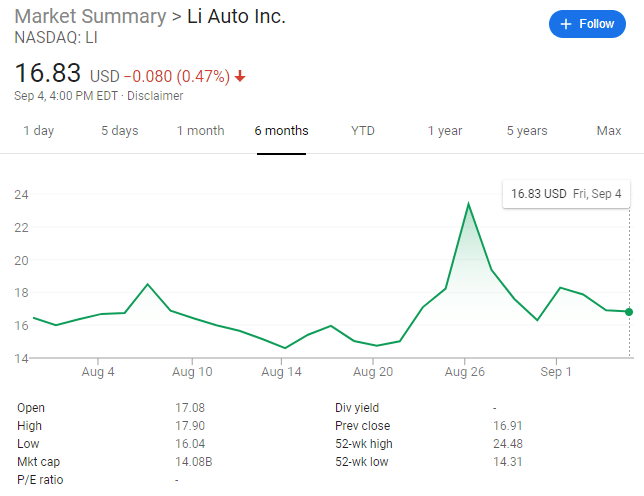The height and width of the screenshot is (496, 644).
Task: Click the −0.080 (0.47%) change text
Action: pyautogui.click(x=177, y=76)
